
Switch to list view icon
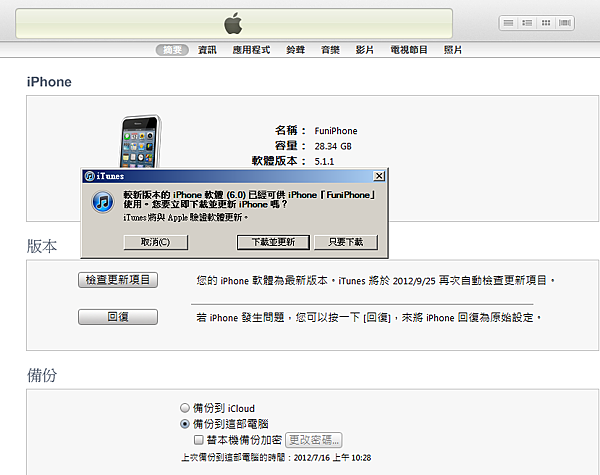point(508,23)
